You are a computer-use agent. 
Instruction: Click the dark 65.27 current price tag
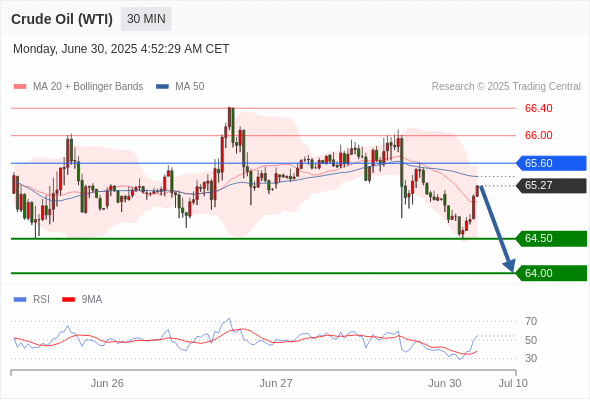click(x=551, y=186)
